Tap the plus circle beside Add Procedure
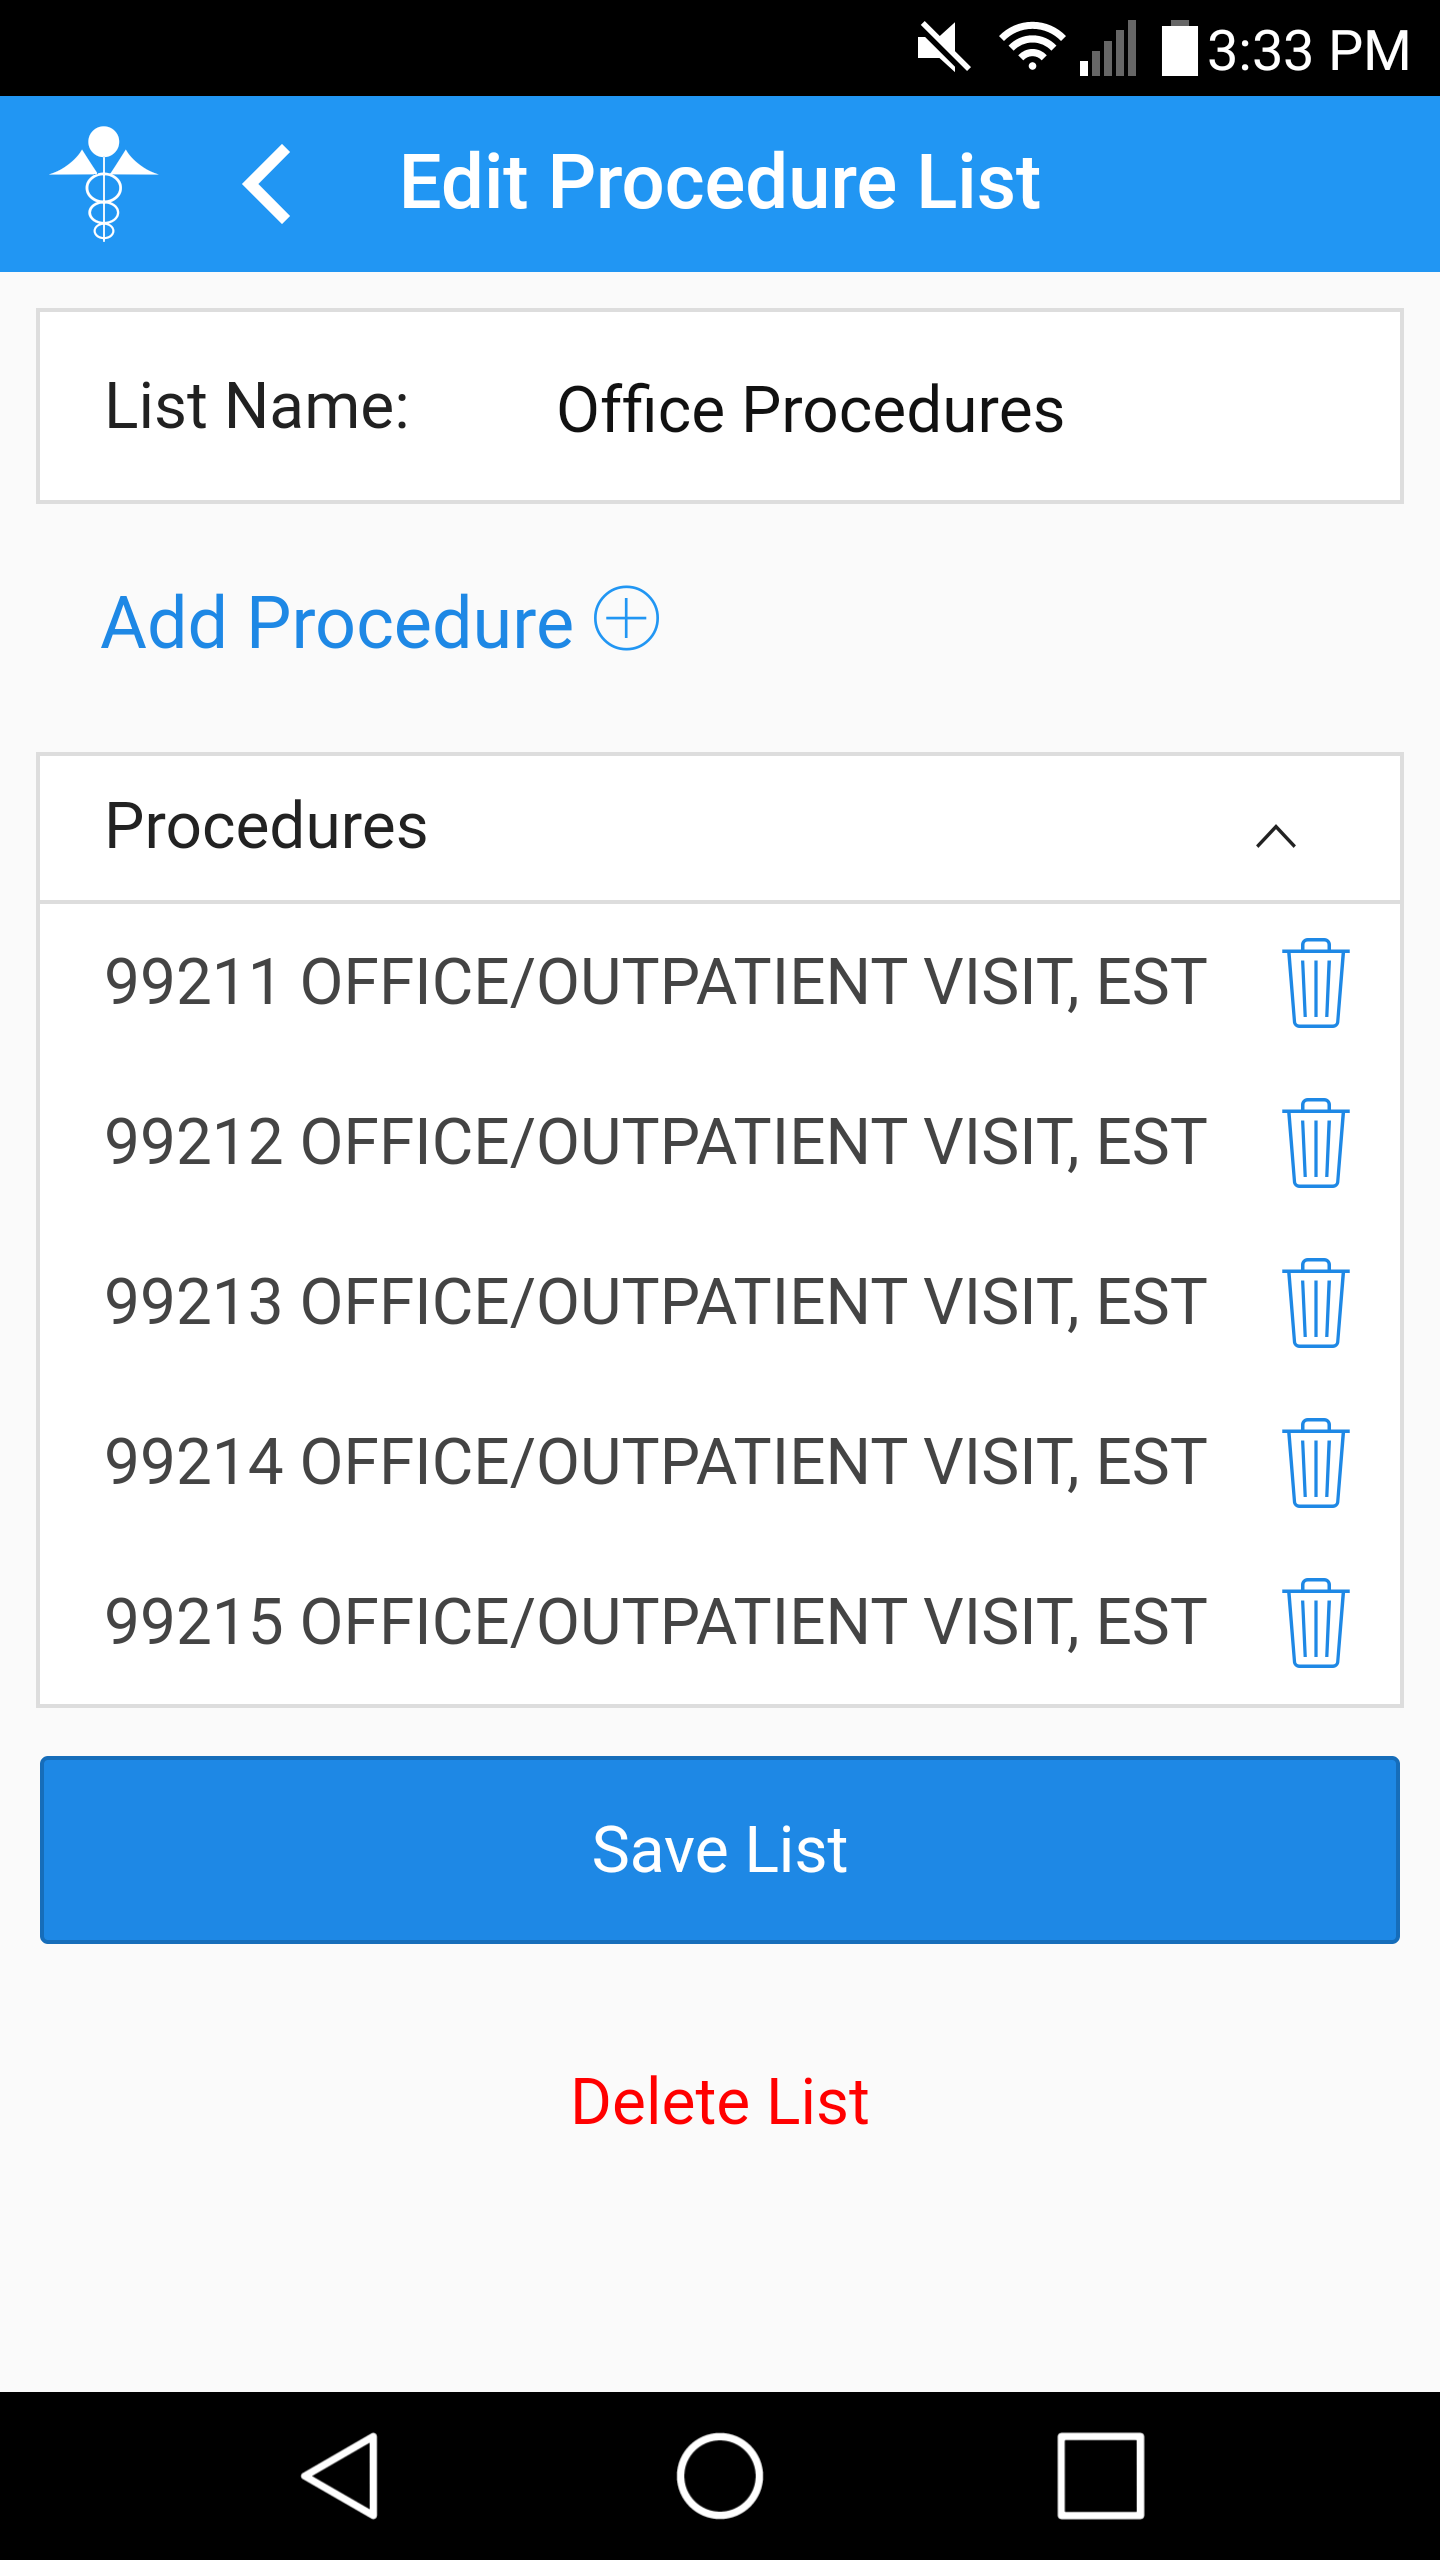This screenshot has width=1440, height=2560. [x=627, y=619]
